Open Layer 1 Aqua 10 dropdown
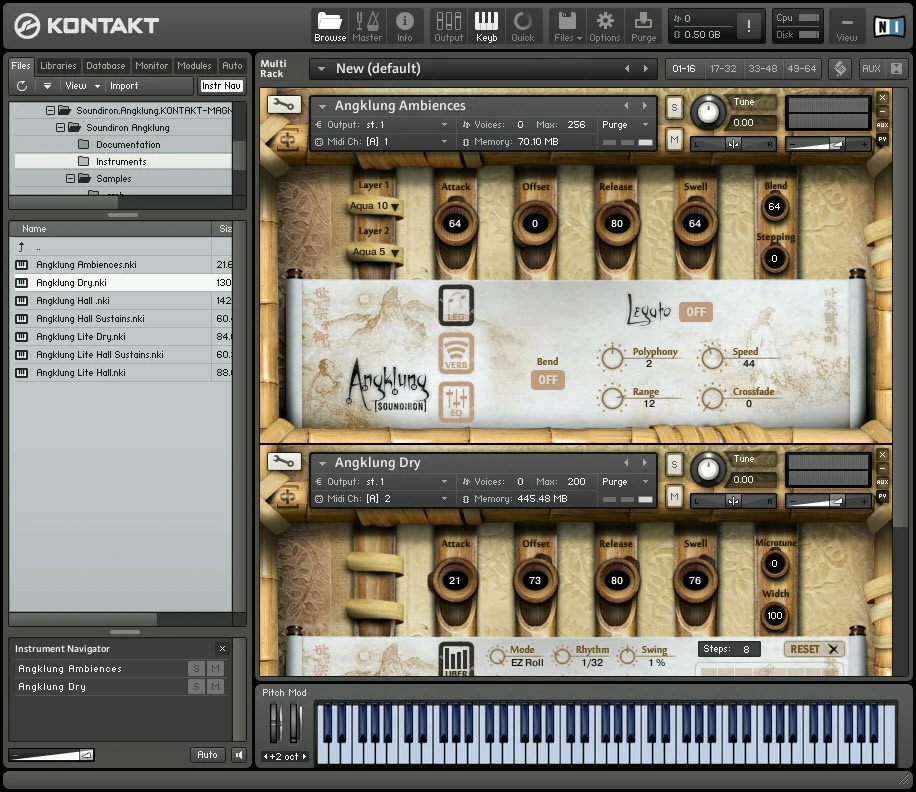916x792 pixels. click(x=374, y=206)
